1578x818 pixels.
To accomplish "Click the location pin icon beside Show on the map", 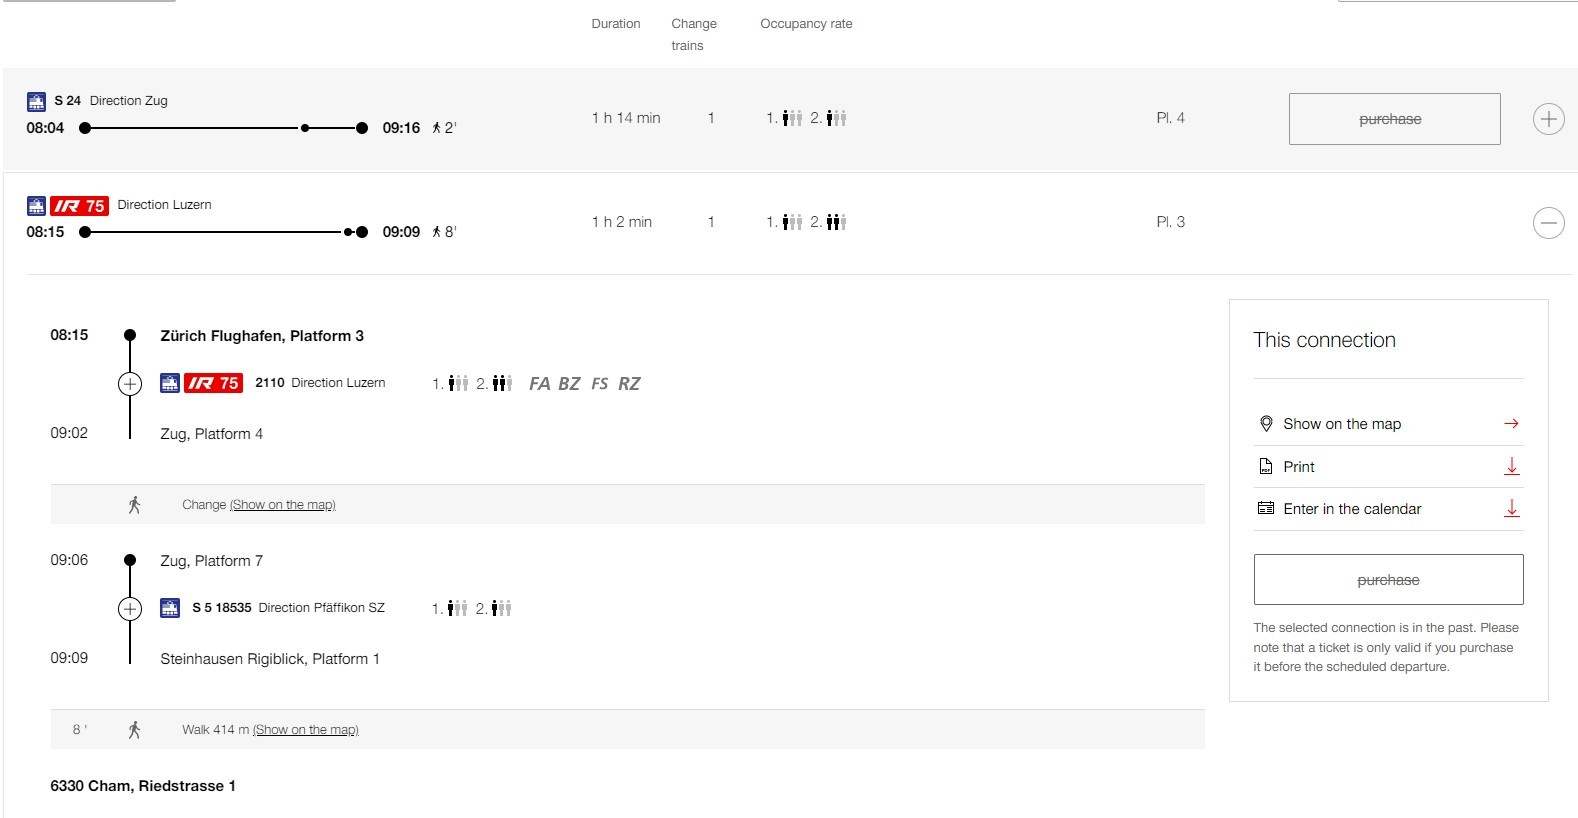I will tap(1265, 424).
